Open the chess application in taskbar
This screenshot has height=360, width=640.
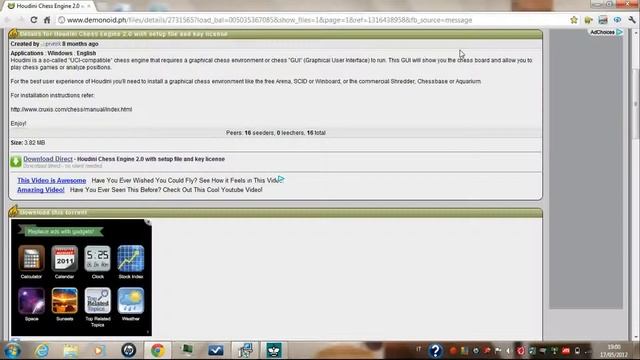(x=273, y=350)
